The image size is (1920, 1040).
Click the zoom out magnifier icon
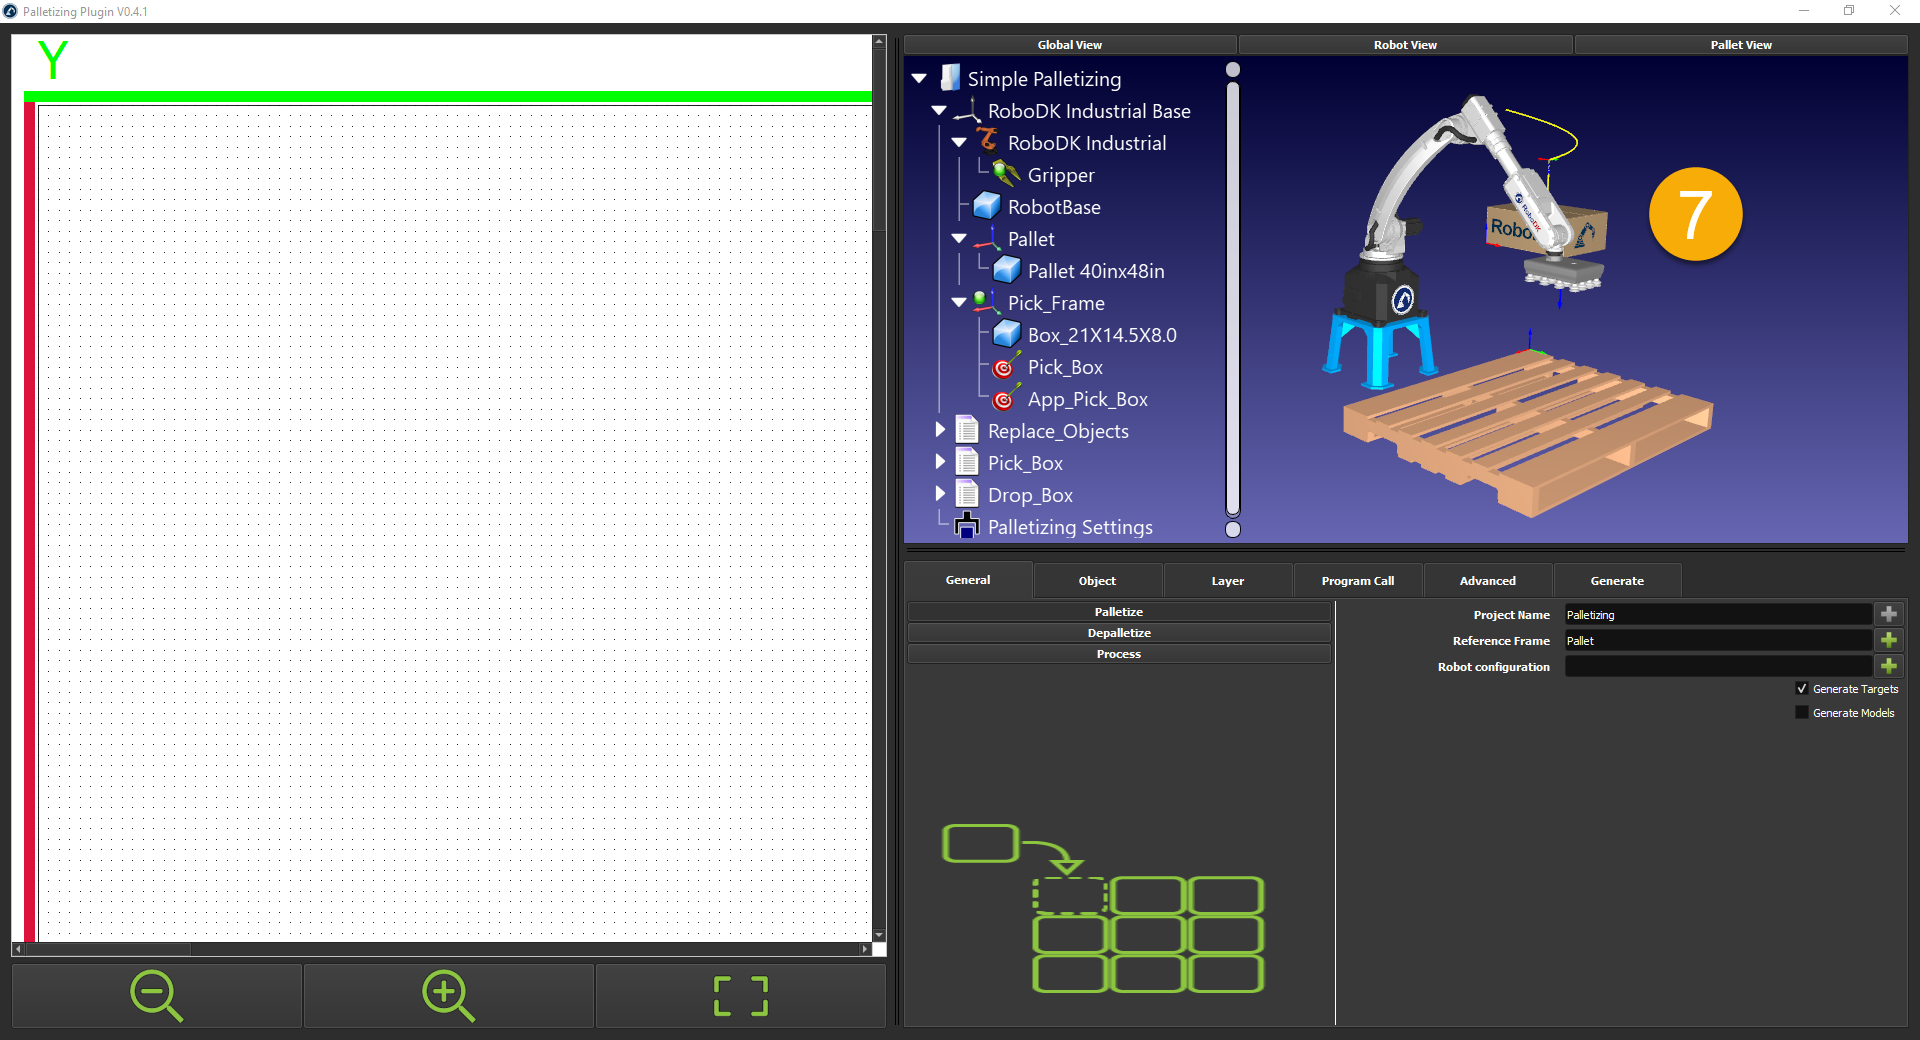tap(156, 996)
